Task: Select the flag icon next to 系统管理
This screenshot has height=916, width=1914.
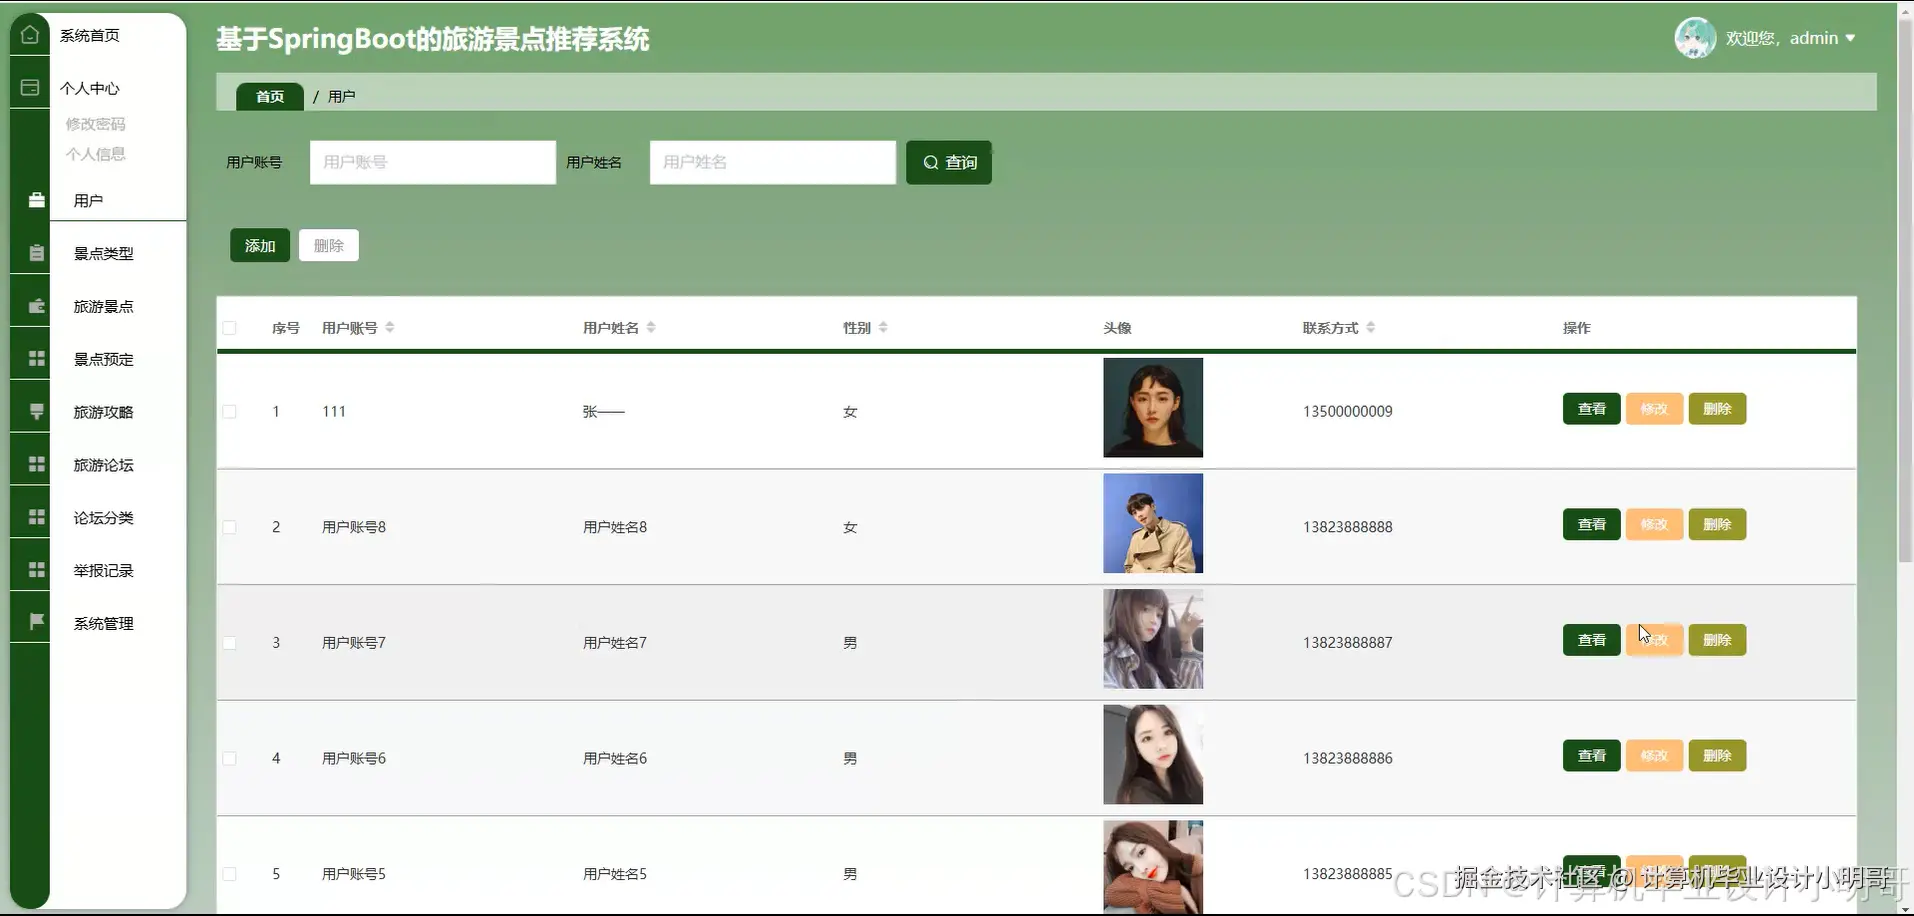Action: pos(36,621)
